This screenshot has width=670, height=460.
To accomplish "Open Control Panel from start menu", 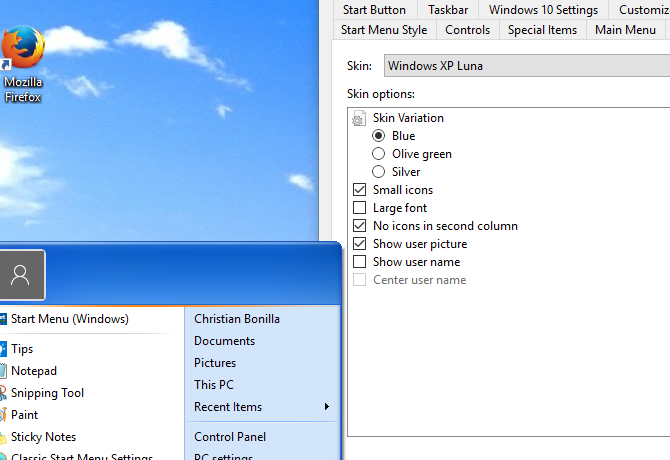I will [230, 437].
